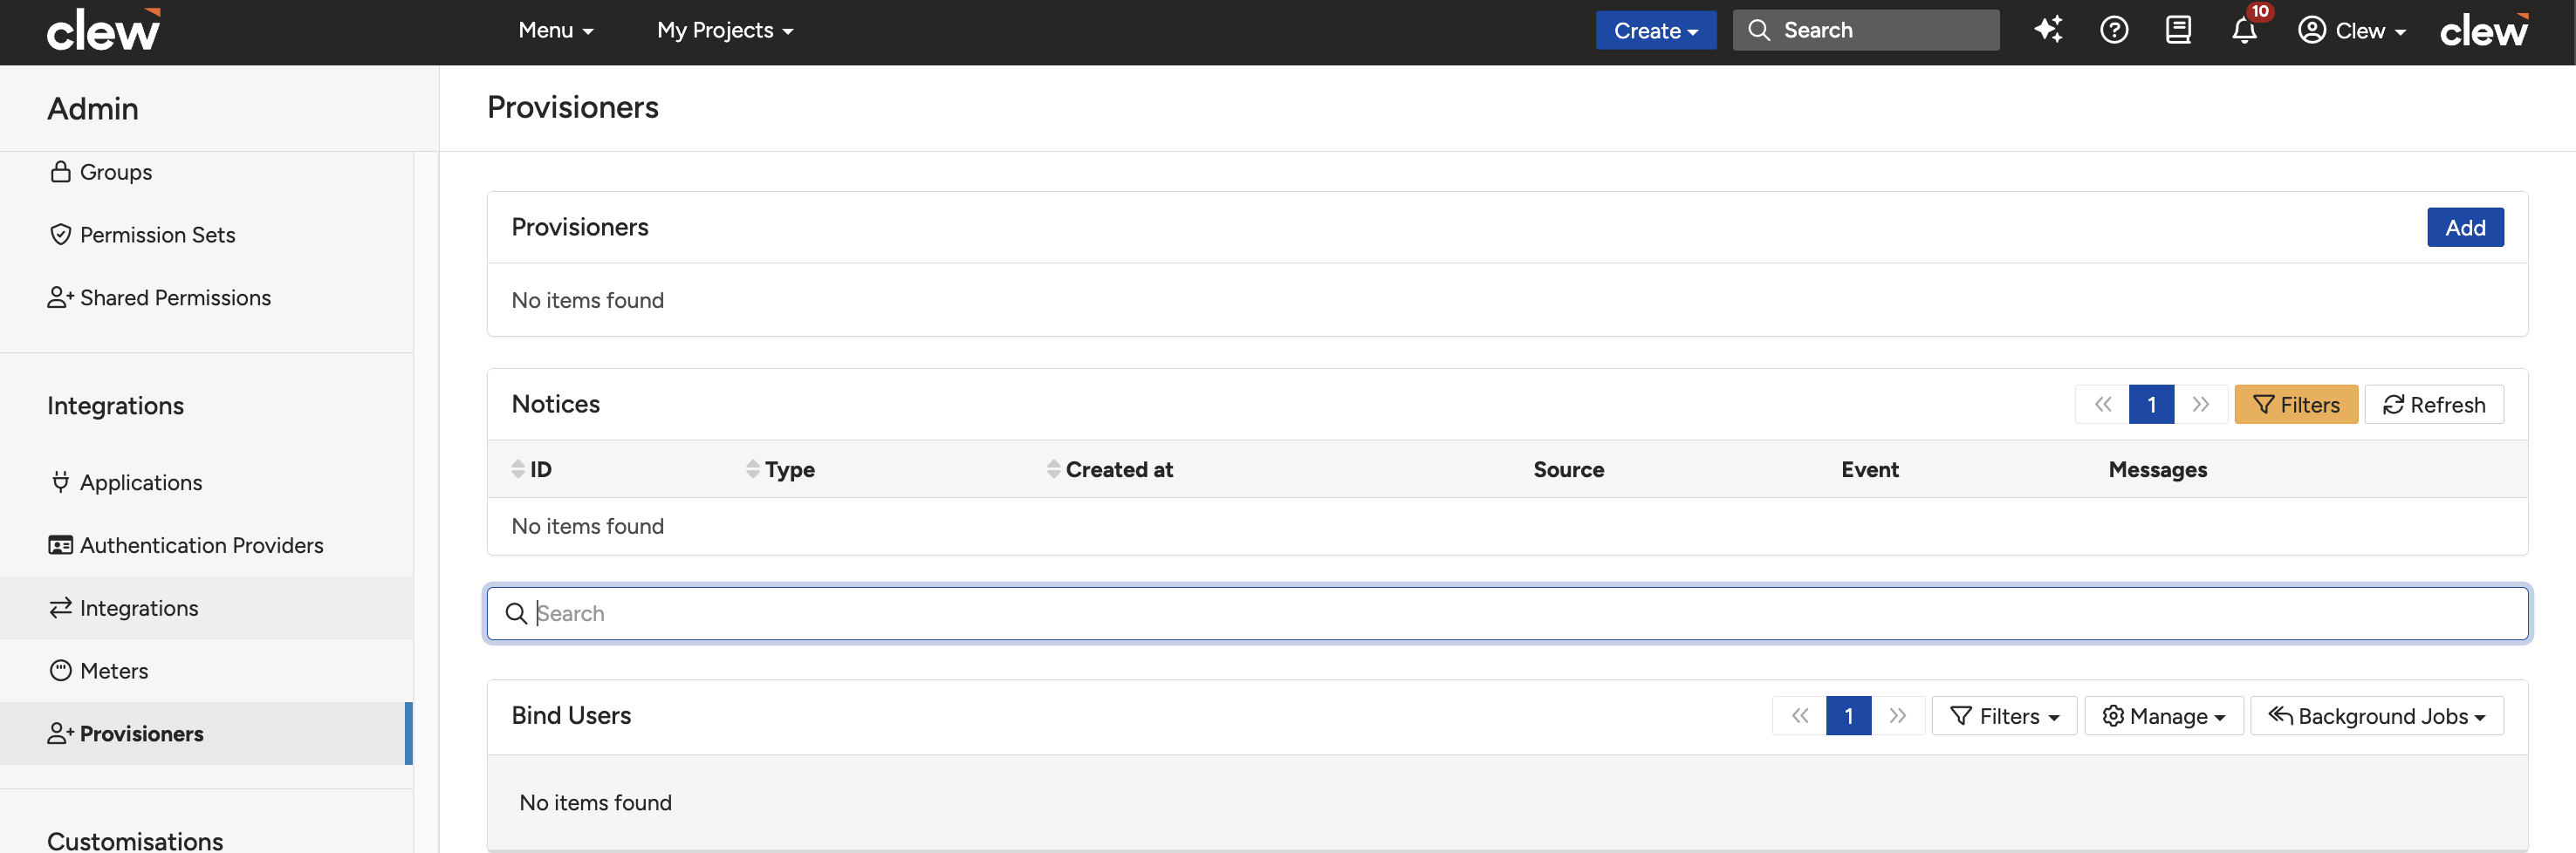The width and height of the screenshot is (2576, 853).
Task: Open the Bind Users Filters dropdown
Action: click(2004, 716)
